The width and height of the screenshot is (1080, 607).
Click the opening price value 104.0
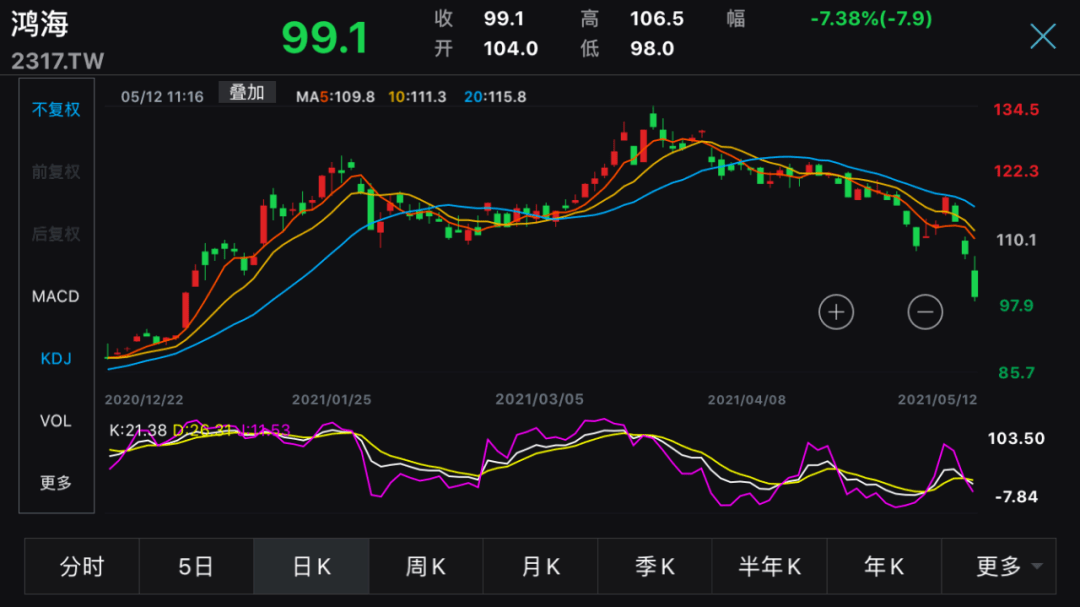510,49
